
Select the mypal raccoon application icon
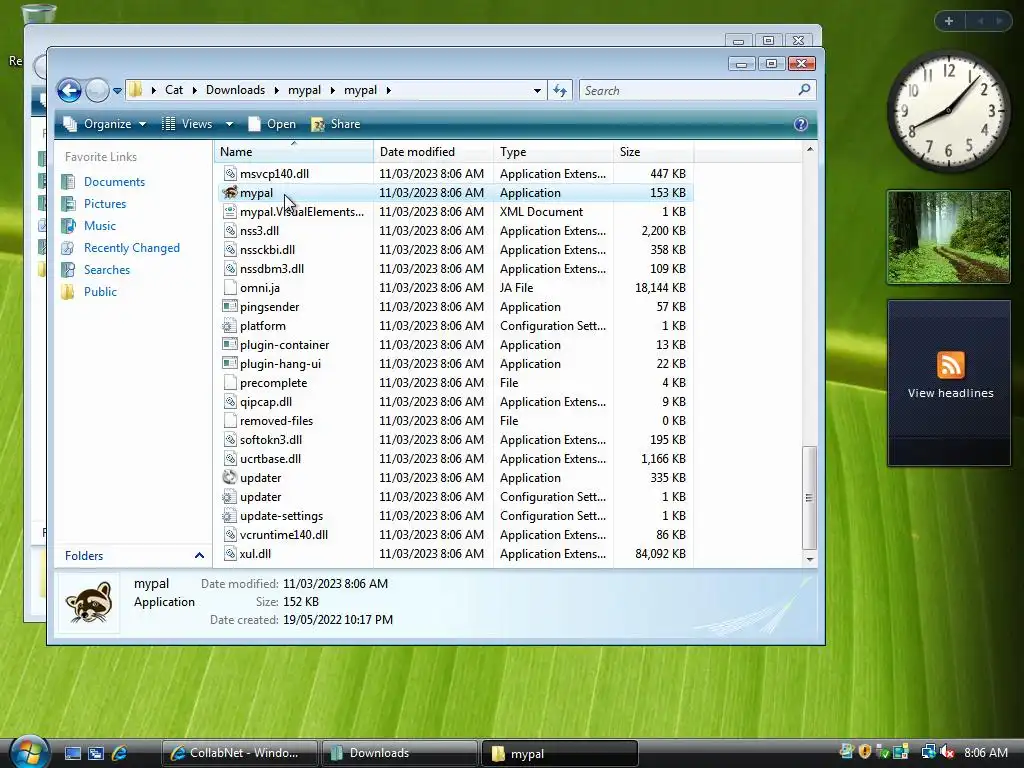(x=230, y=193)
